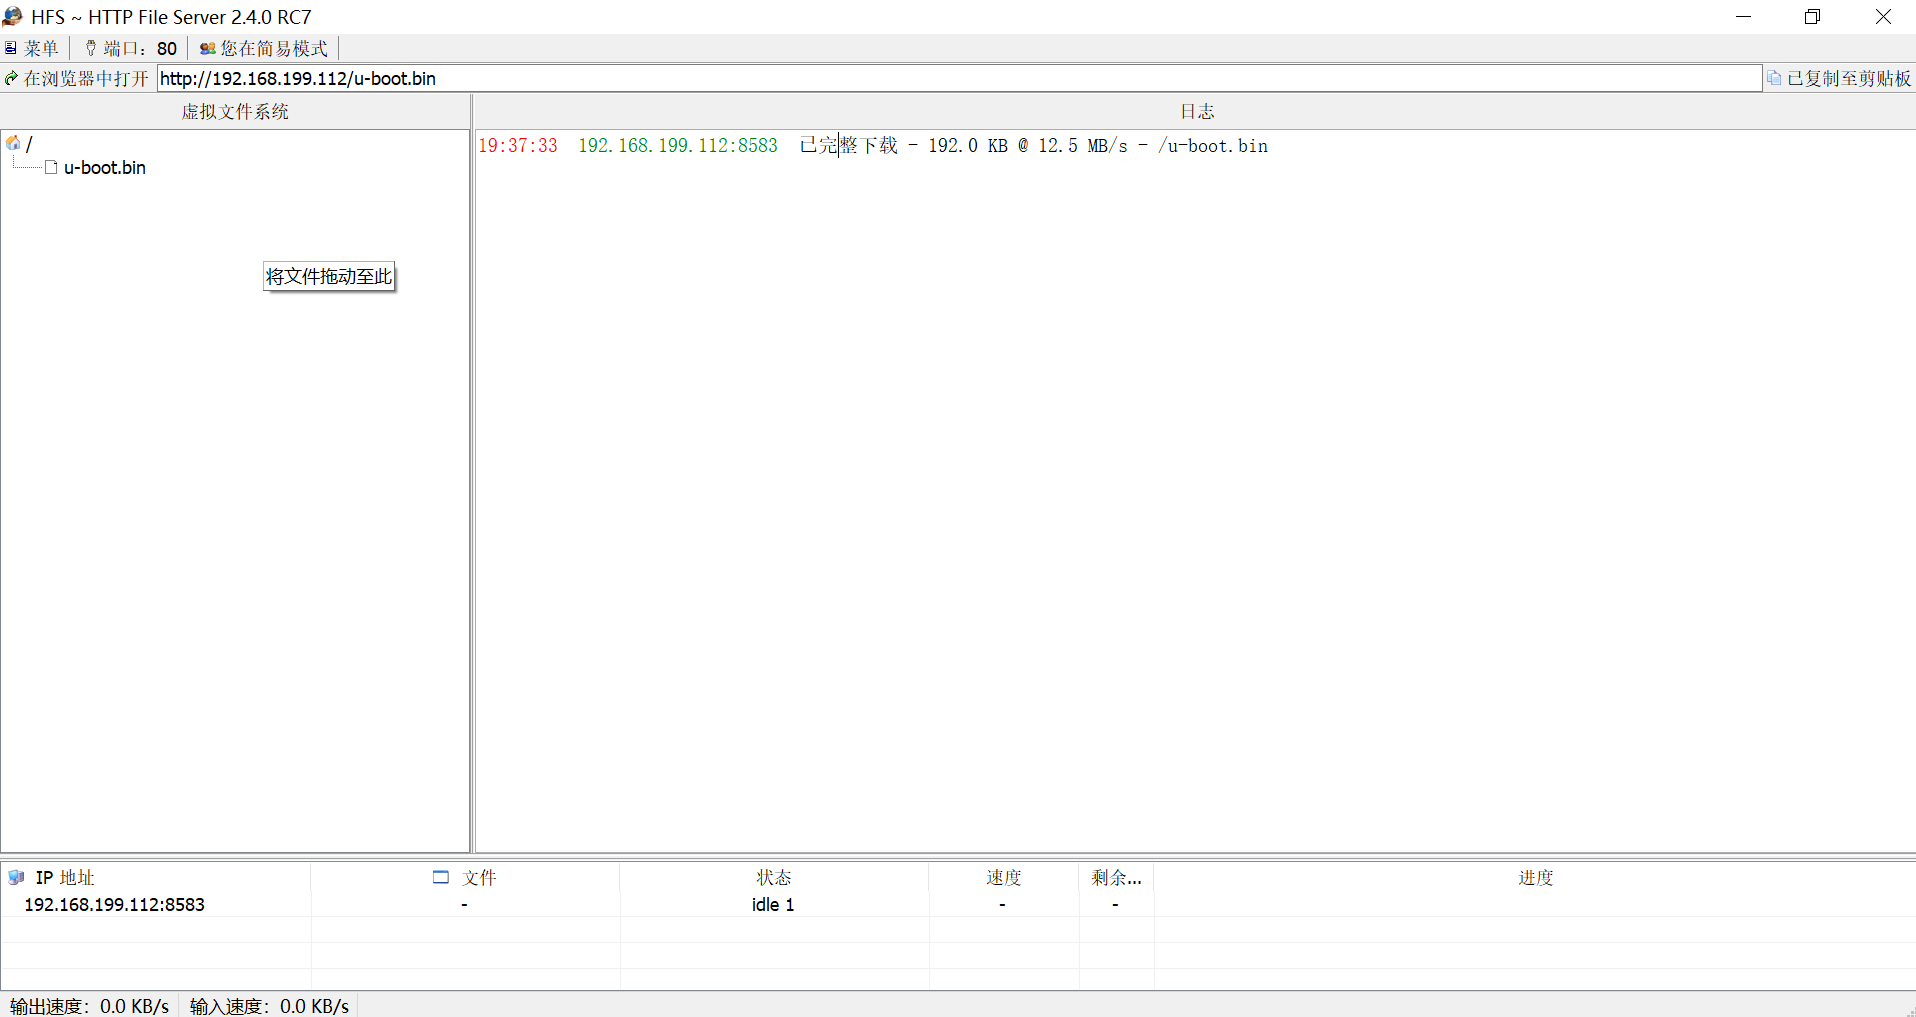Click the HFS application icon in title bar
The width and height of the screenshot is (1916, 1017).
coord(13,16)
